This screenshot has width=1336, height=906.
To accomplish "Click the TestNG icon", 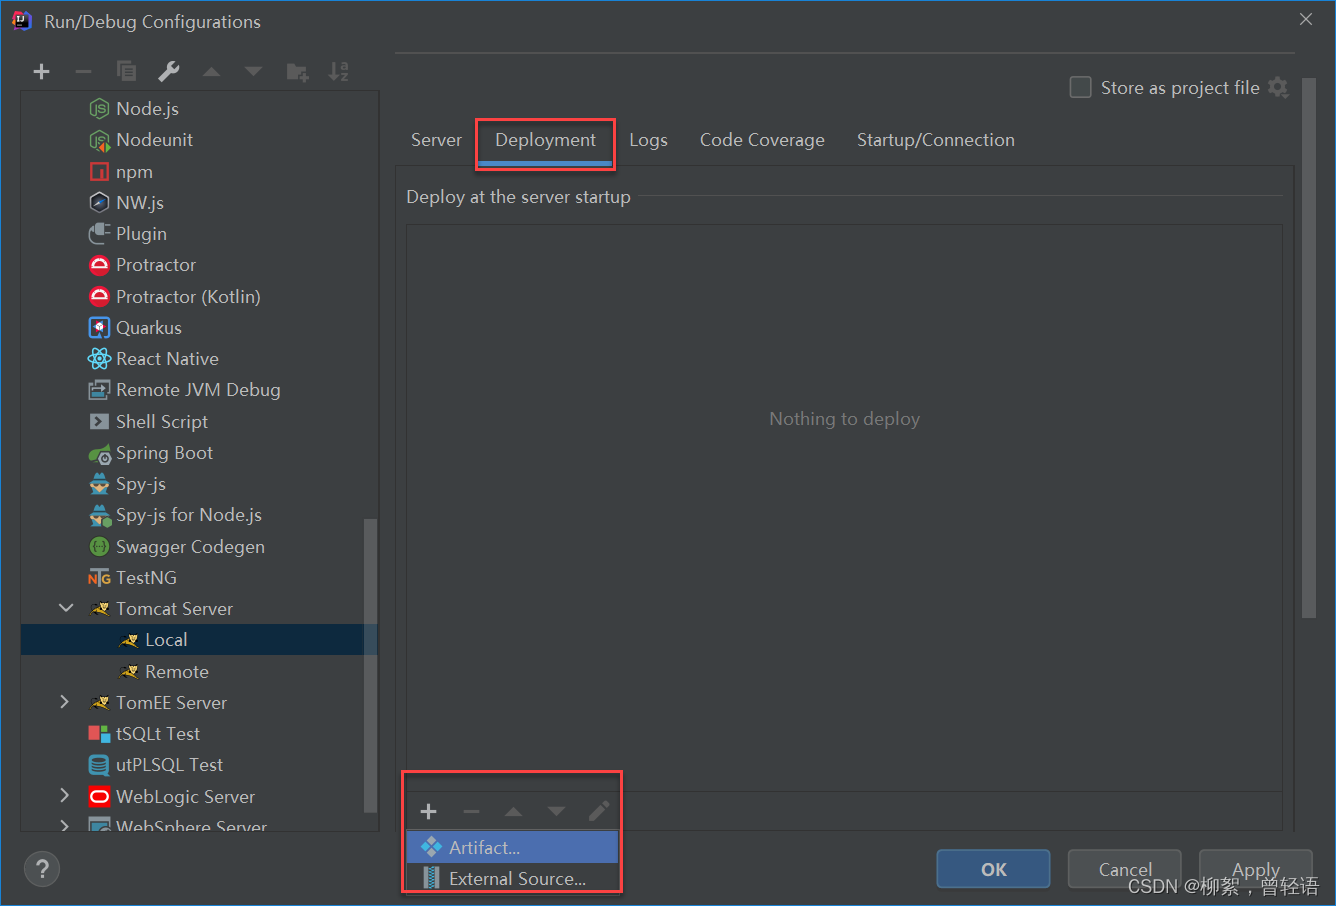I will (x=99, y=578).
